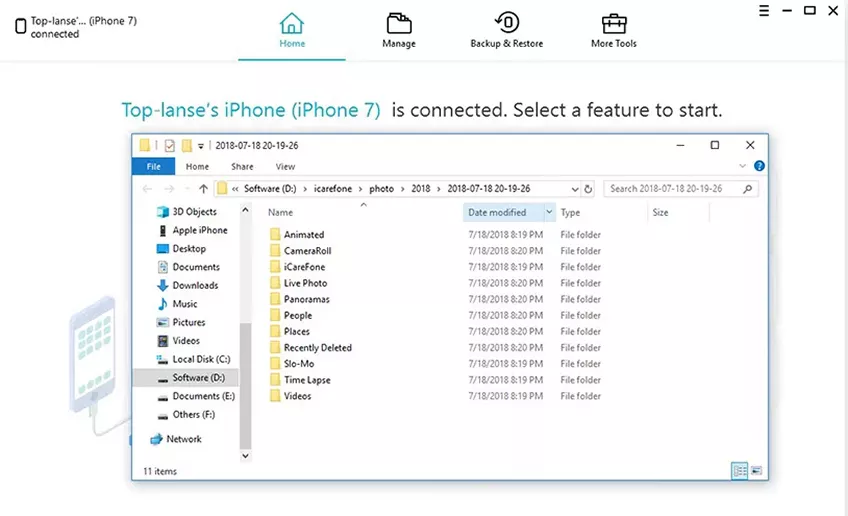Open More Tools toolbox icon
Image resolution: width=848 pixels, height=516 pixels.
614,23
